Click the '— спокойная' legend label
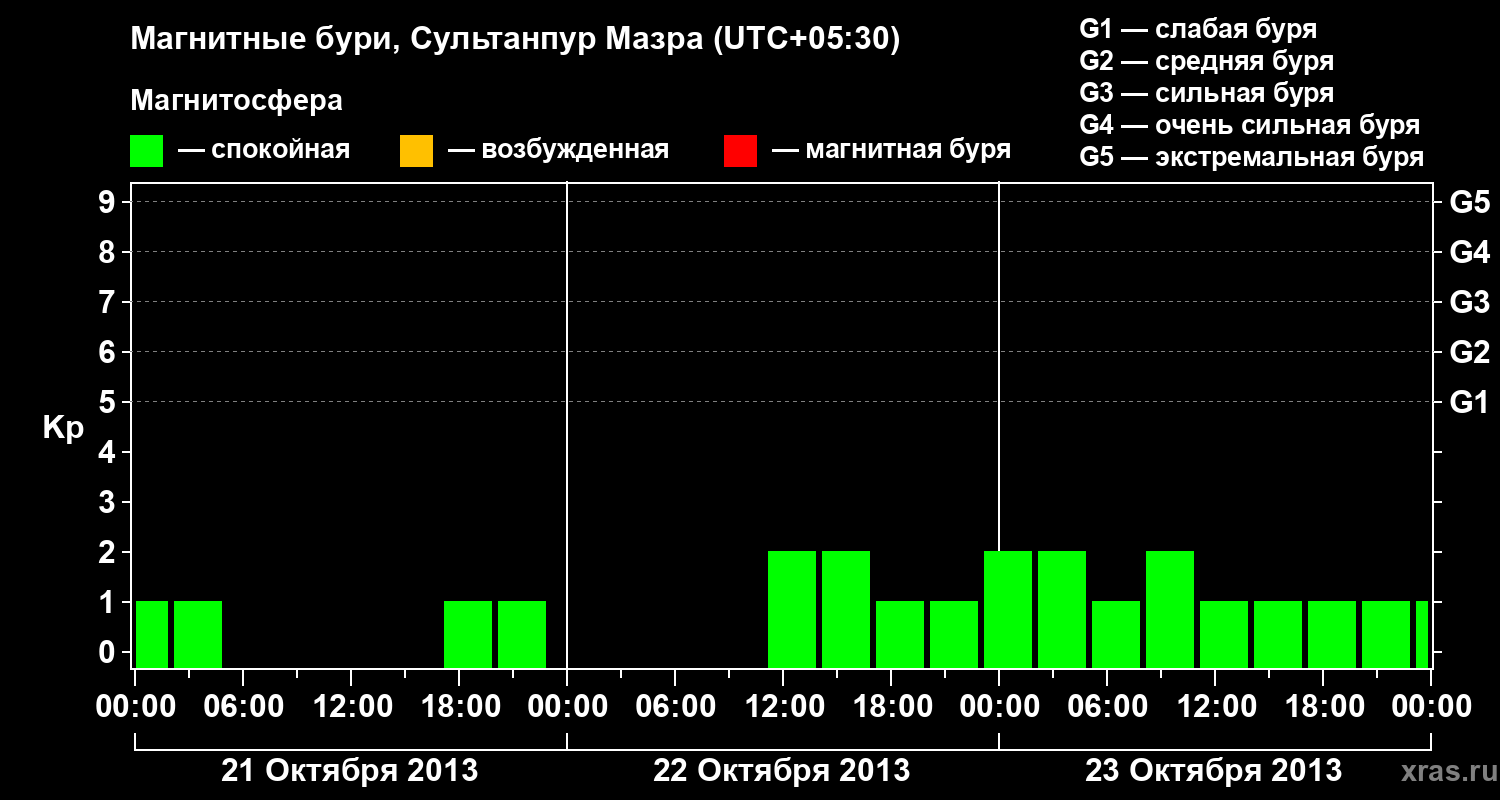This screenshot has width=1500, height=800. pos(264,150)
